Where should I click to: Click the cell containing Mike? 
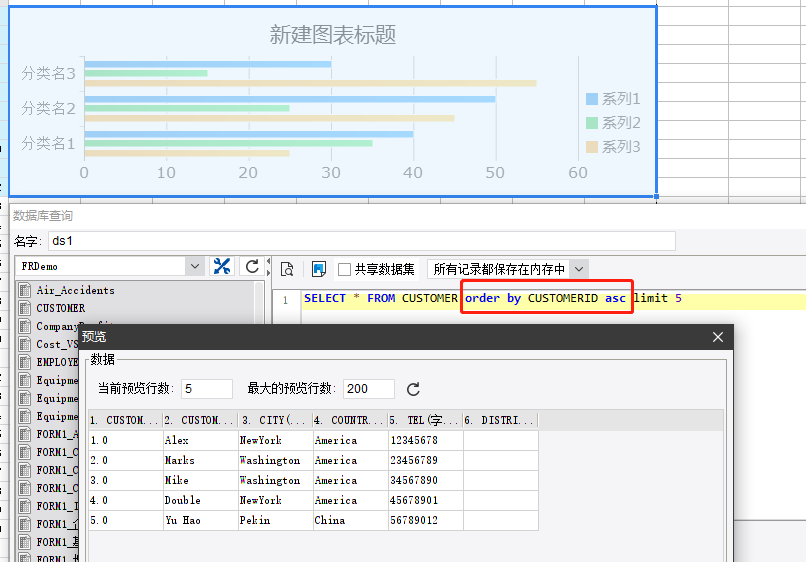pos(200,480)
